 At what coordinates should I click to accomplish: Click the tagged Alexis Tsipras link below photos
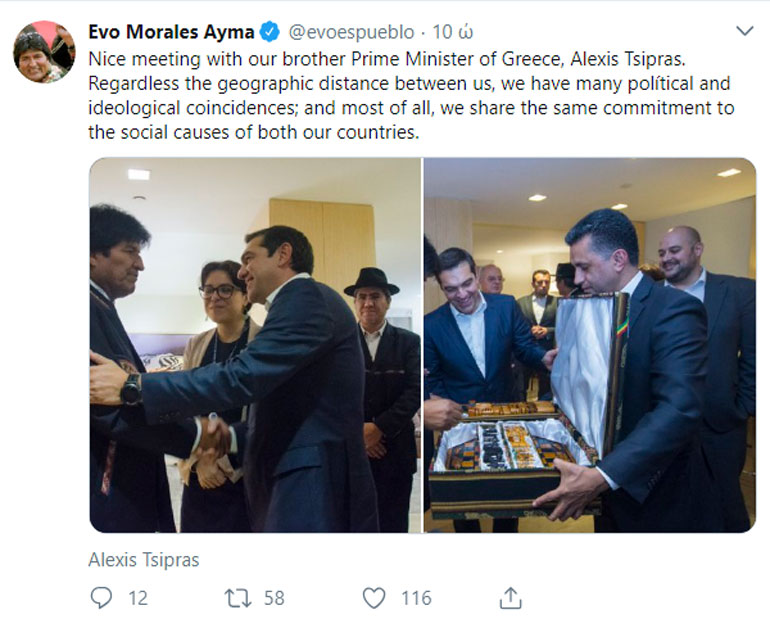click(x=144, y=560)
